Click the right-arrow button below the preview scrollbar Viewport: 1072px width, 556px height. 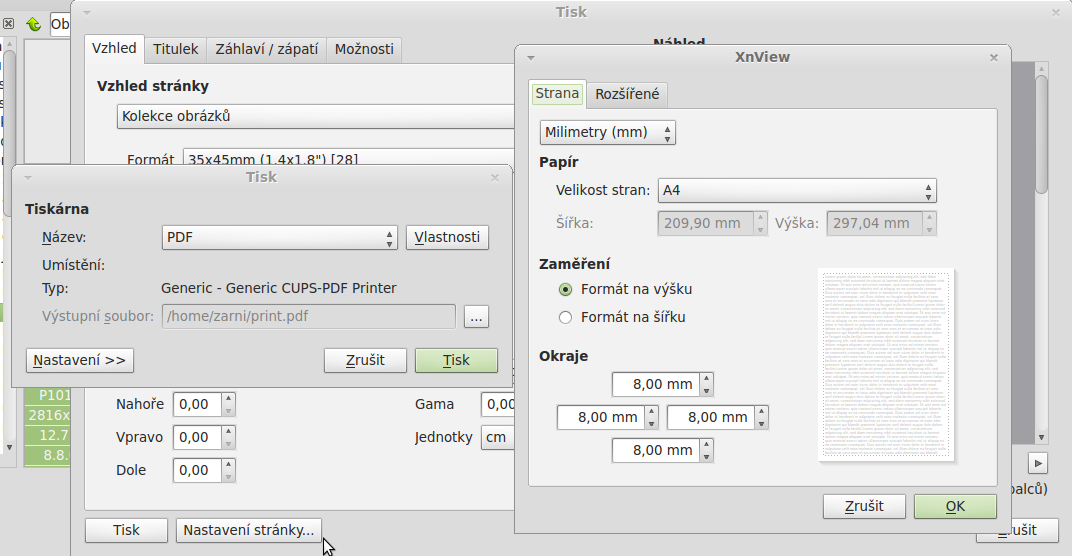[x=1039, y=463]
